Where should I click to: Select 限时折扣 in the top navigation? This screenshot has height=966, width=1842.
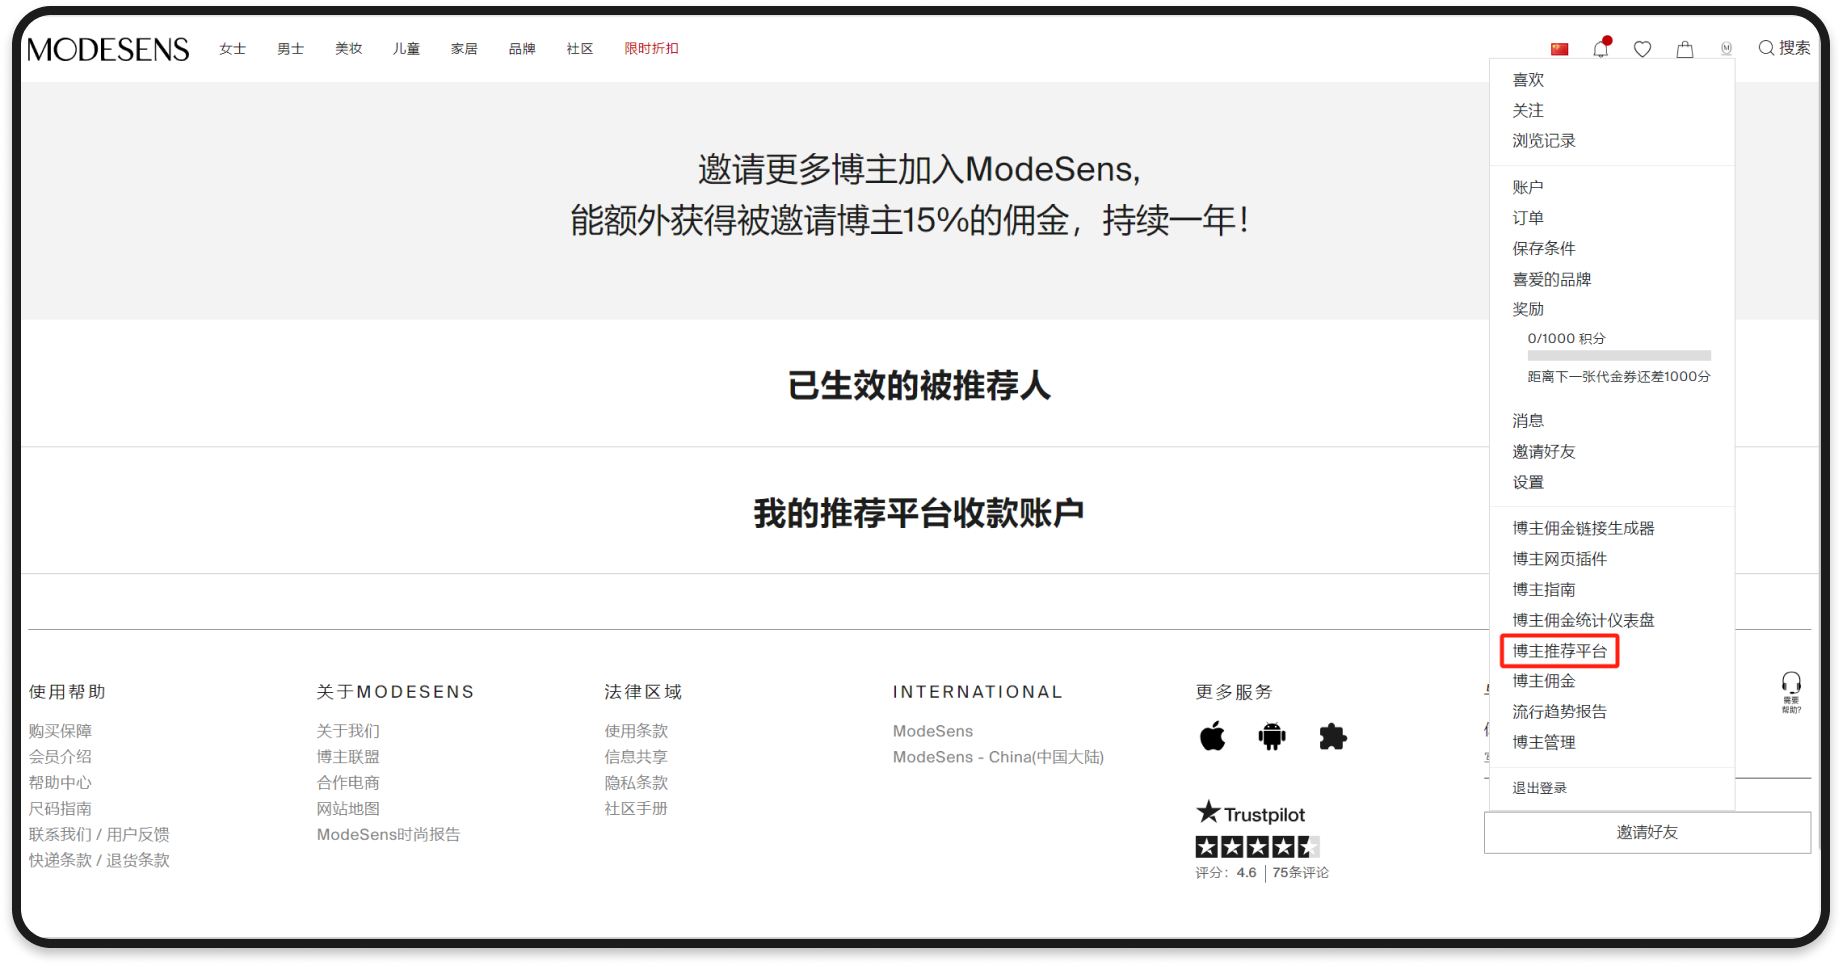coord(651,49)
